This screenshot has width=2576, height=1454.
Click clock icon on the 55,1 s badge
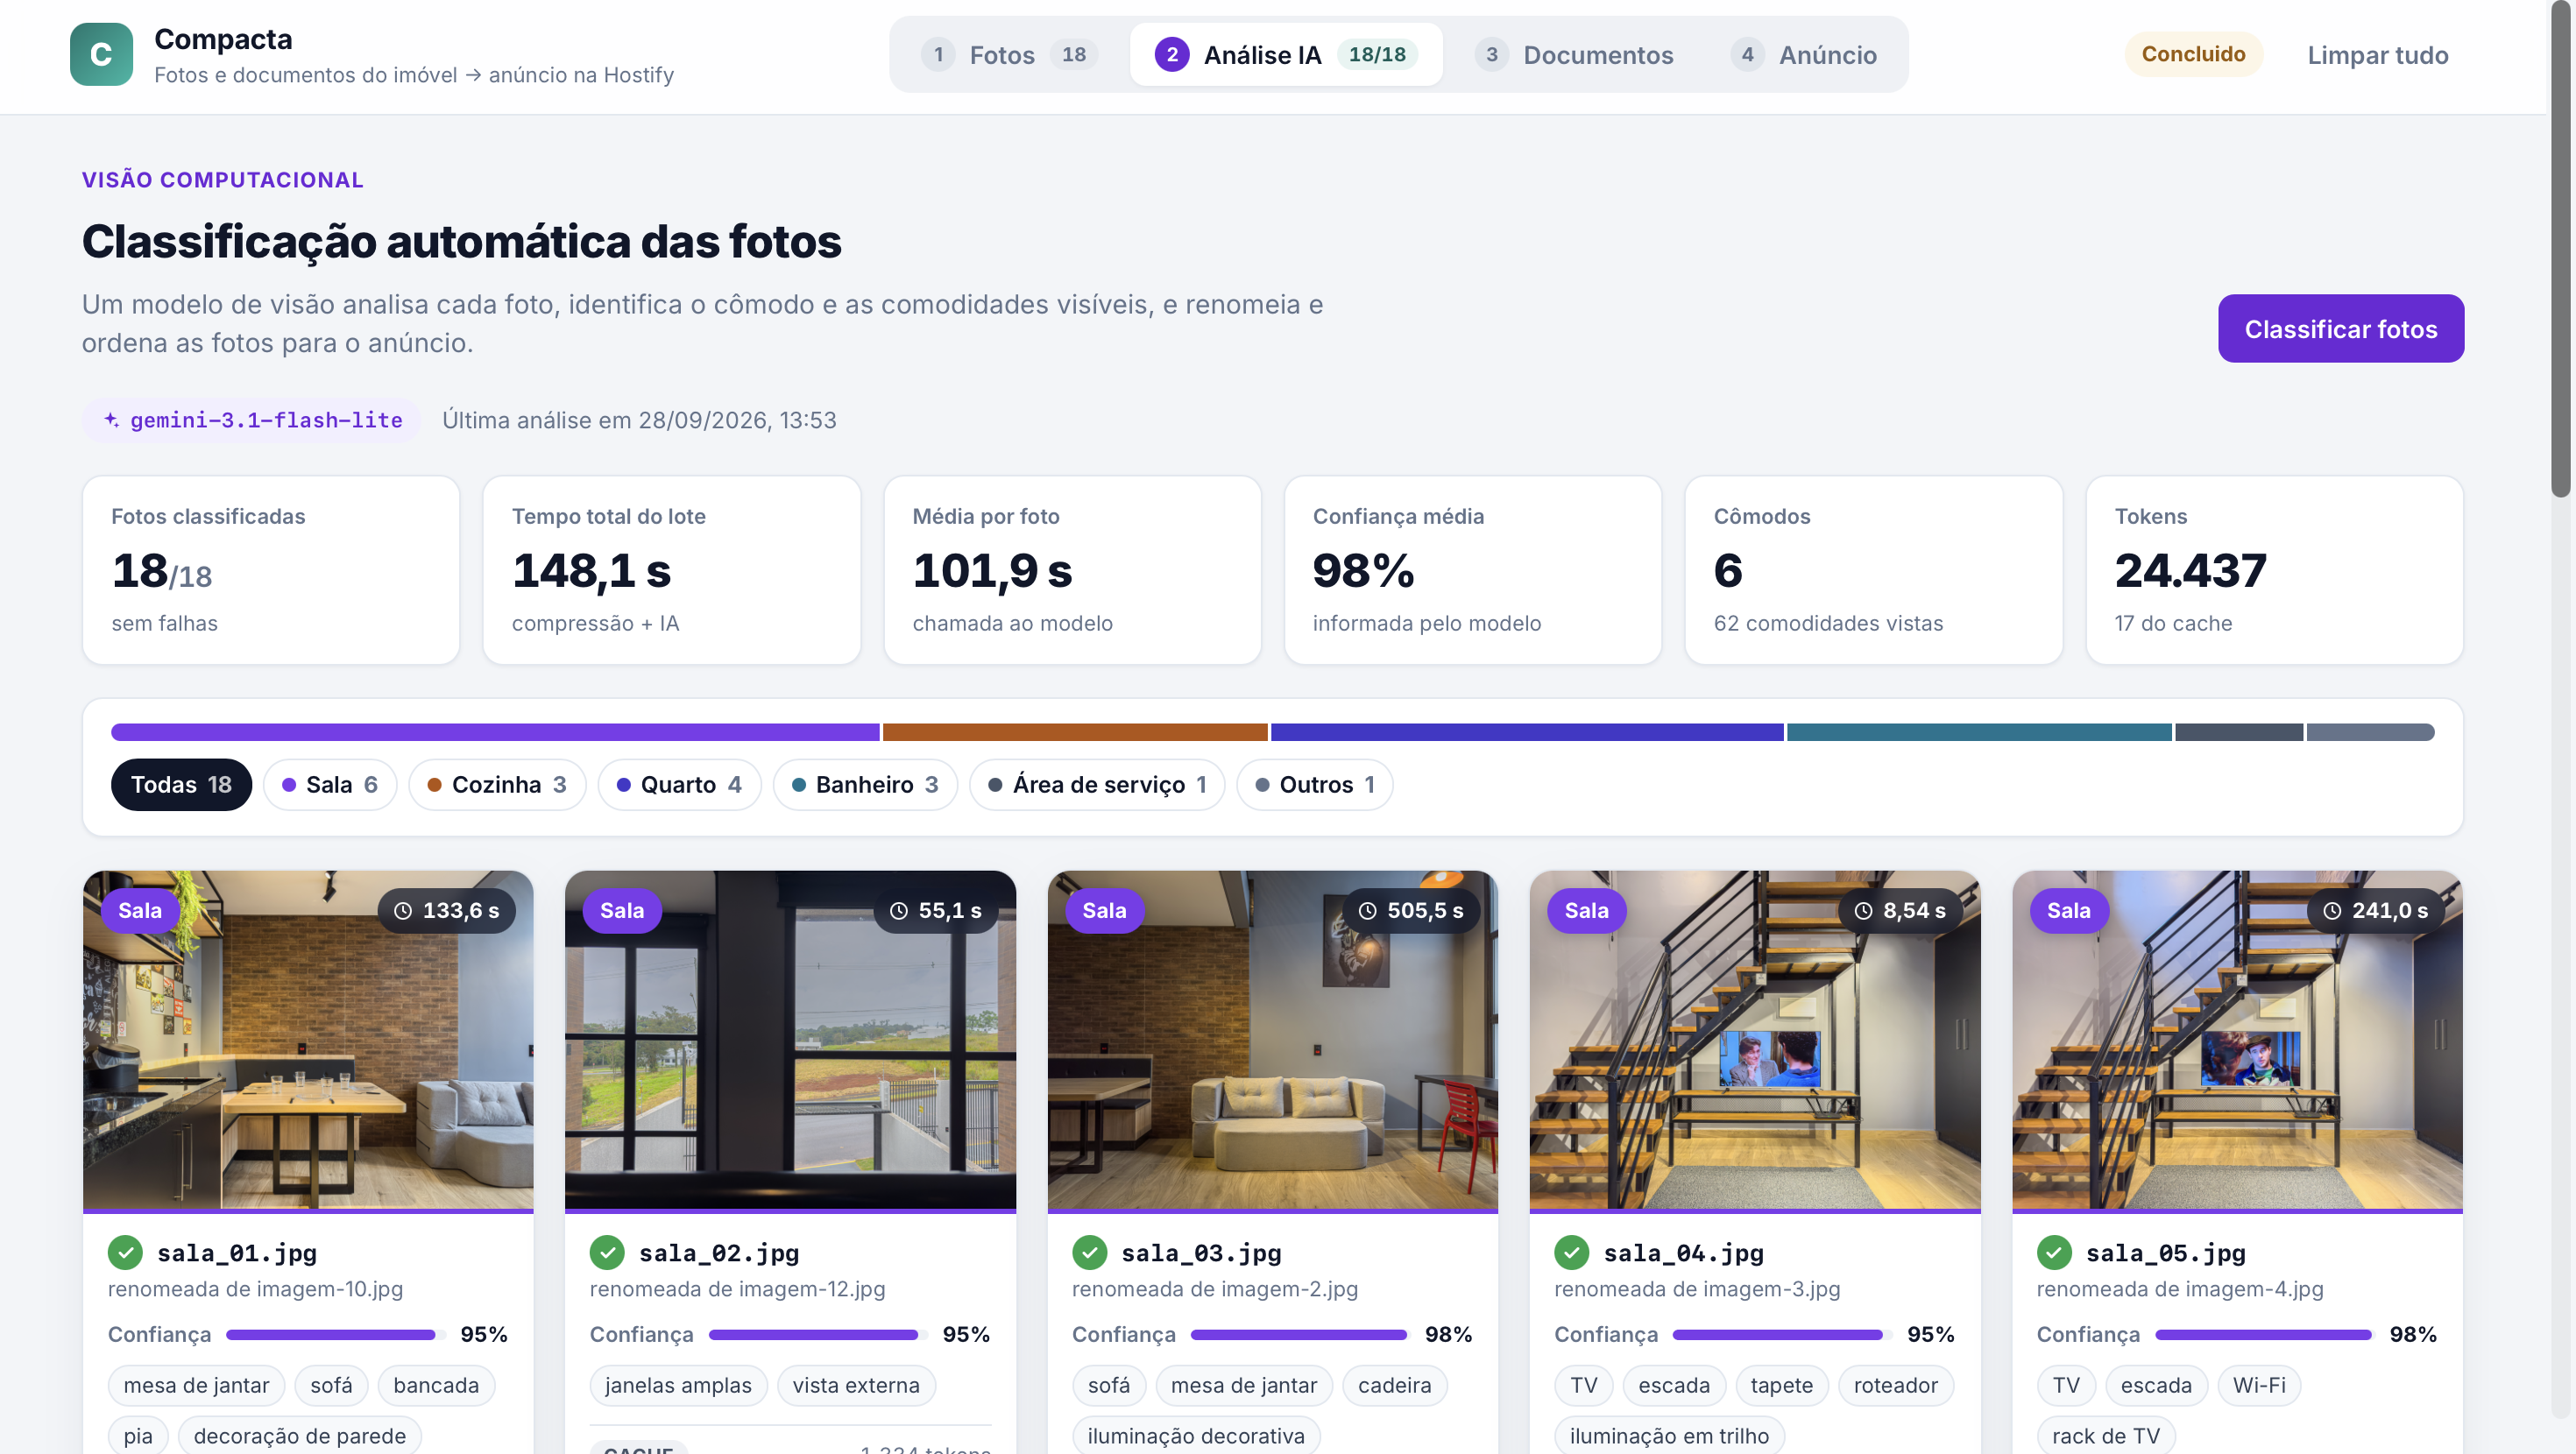click(899, 911)
